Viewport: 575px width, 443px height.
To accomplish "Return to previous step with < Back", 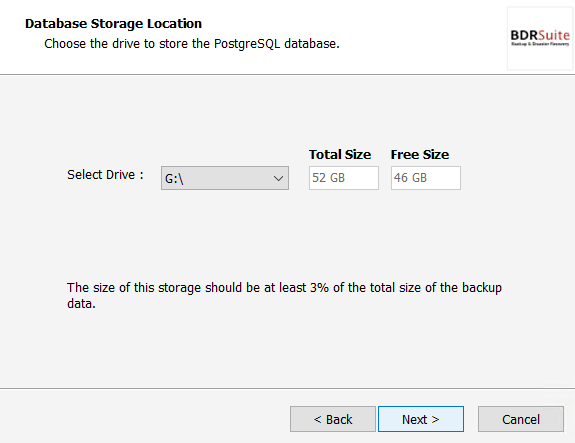I will tap(333, 419).
